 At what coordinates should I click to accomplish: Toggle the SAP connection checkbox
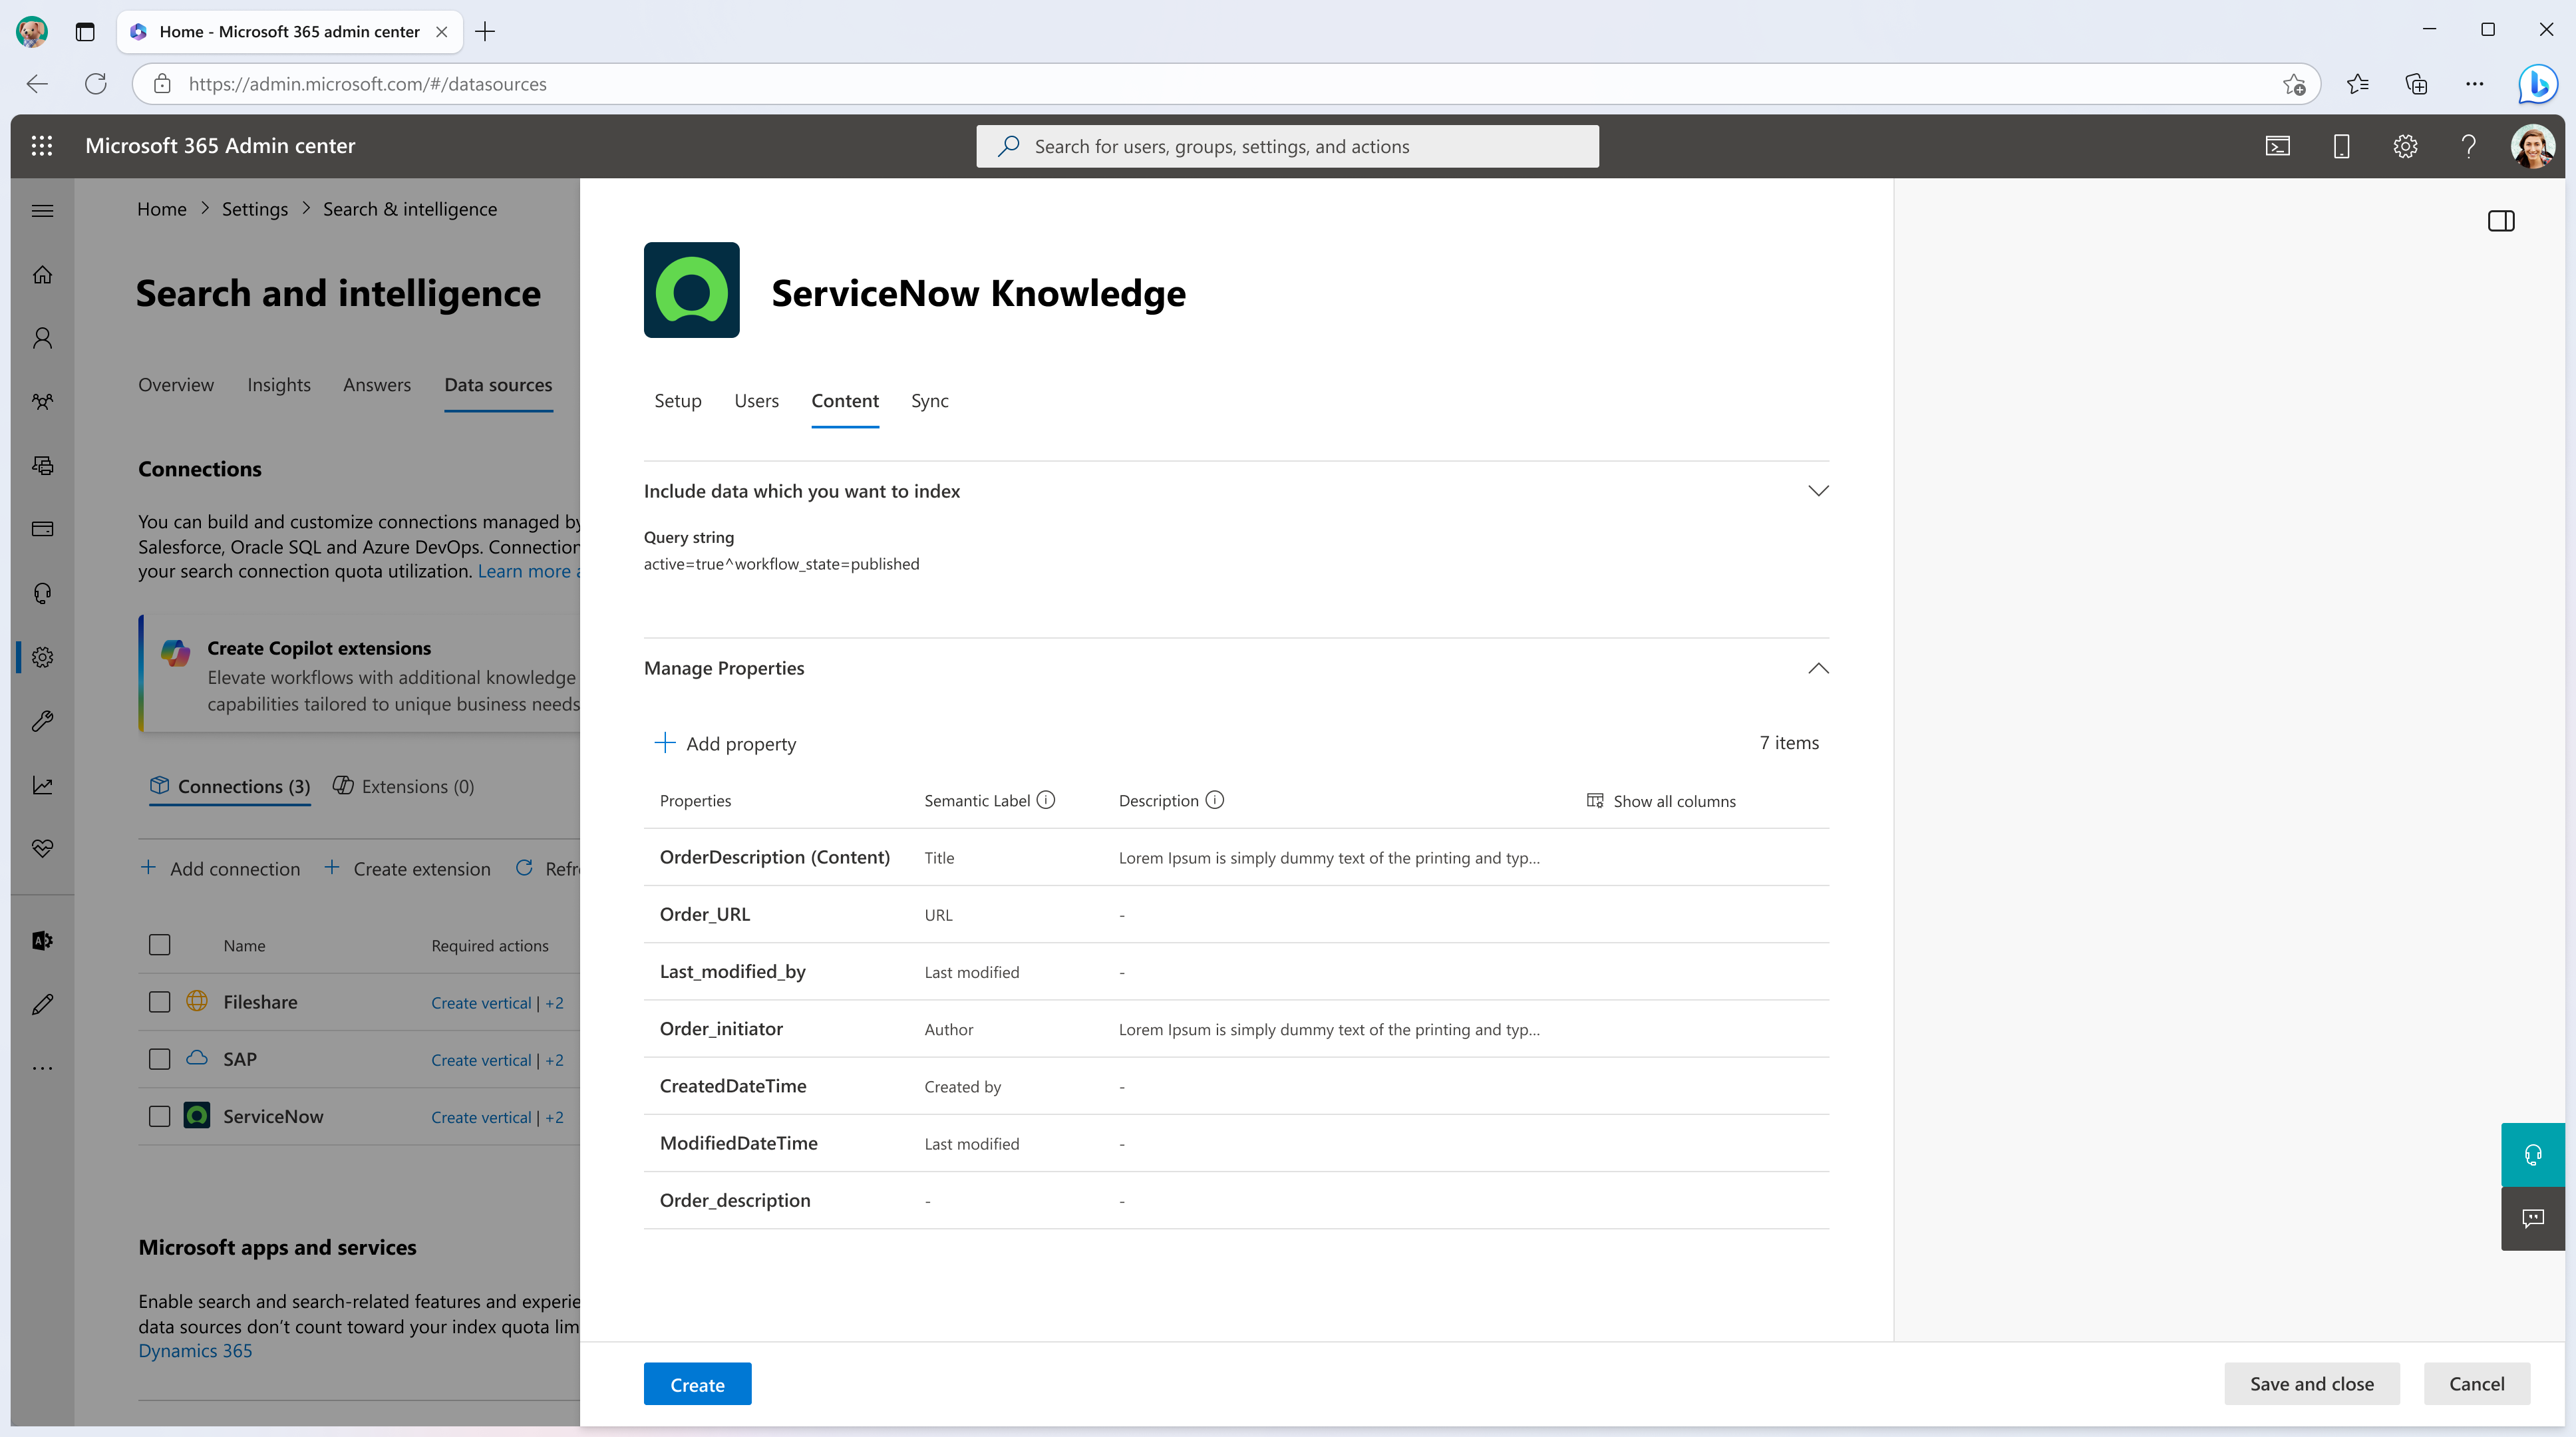(x=158, y=1058)
